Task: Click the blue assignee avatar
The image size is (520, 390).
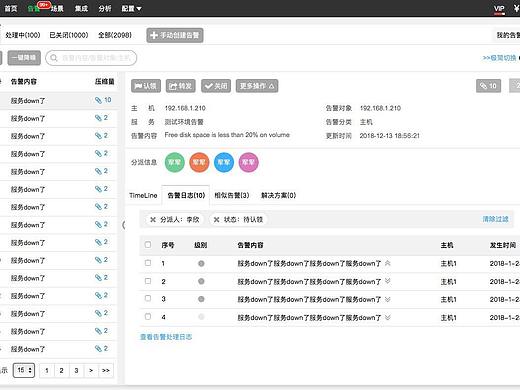Action: [x=224, y=162]
